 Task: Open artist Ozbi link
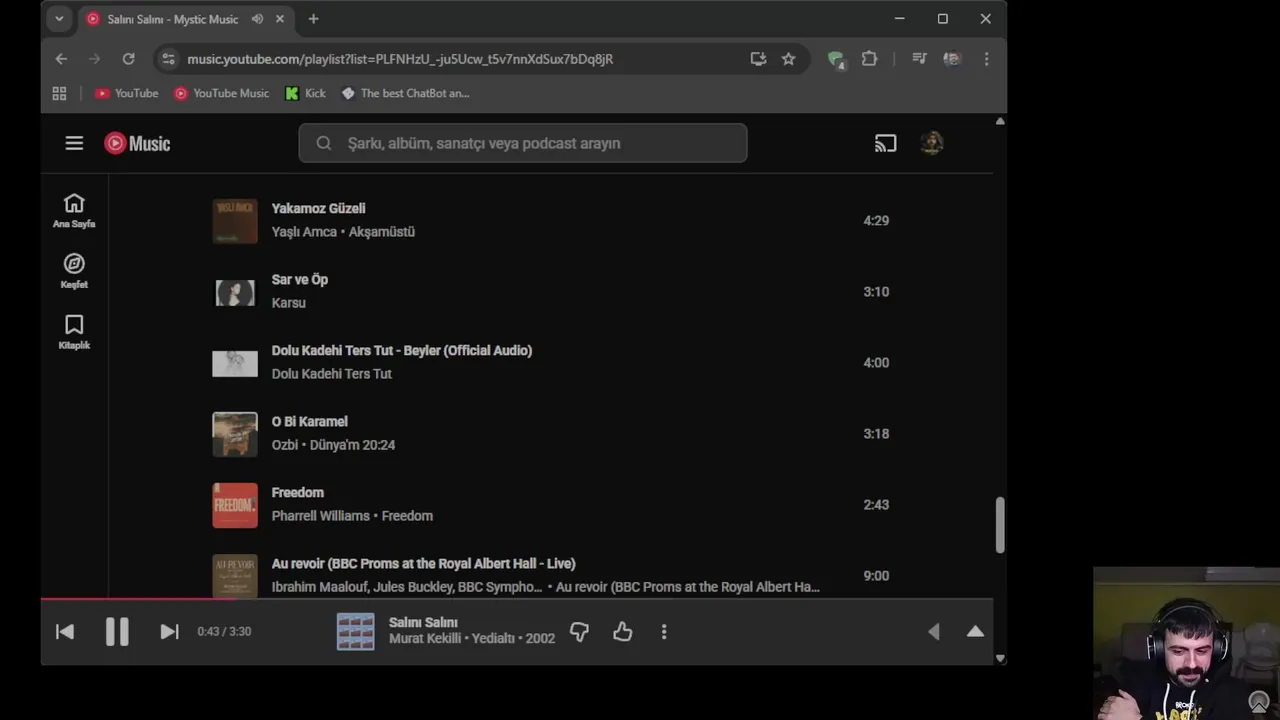(x=285, y=444)
